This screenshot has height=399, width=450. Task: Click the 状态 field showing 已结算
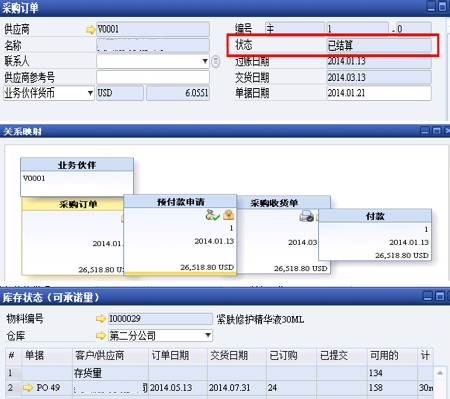coord(379,45)
